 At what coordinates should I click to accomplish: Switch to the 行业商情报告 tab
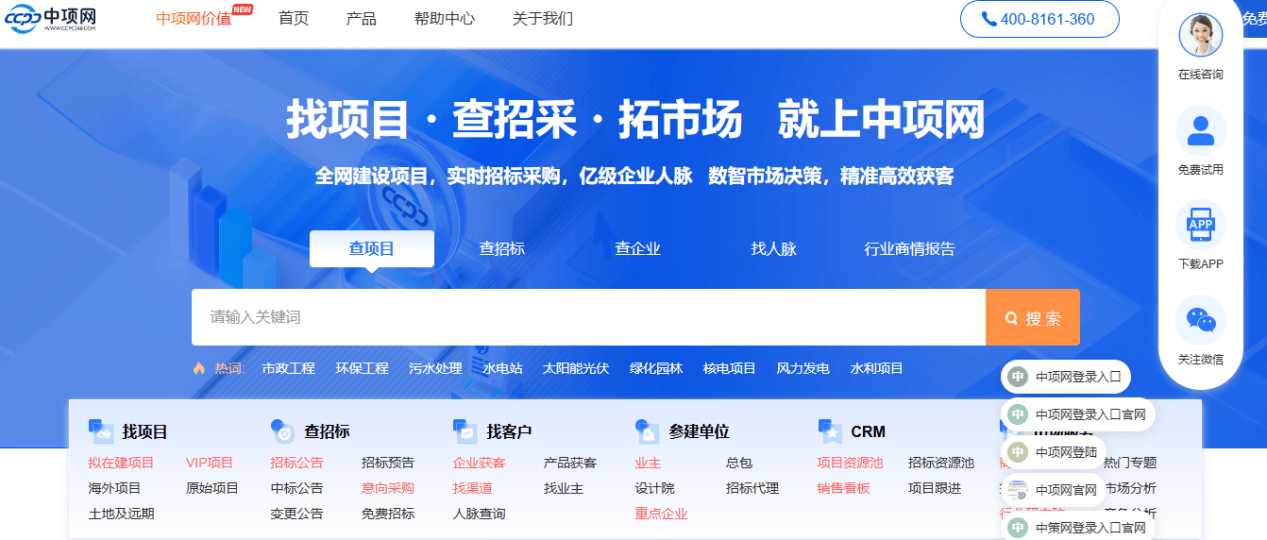[909, 249]
